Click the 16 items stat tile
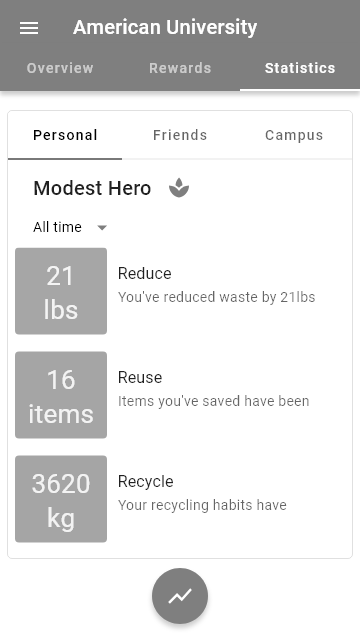The image size is (360, 640). tap(61, 395)
